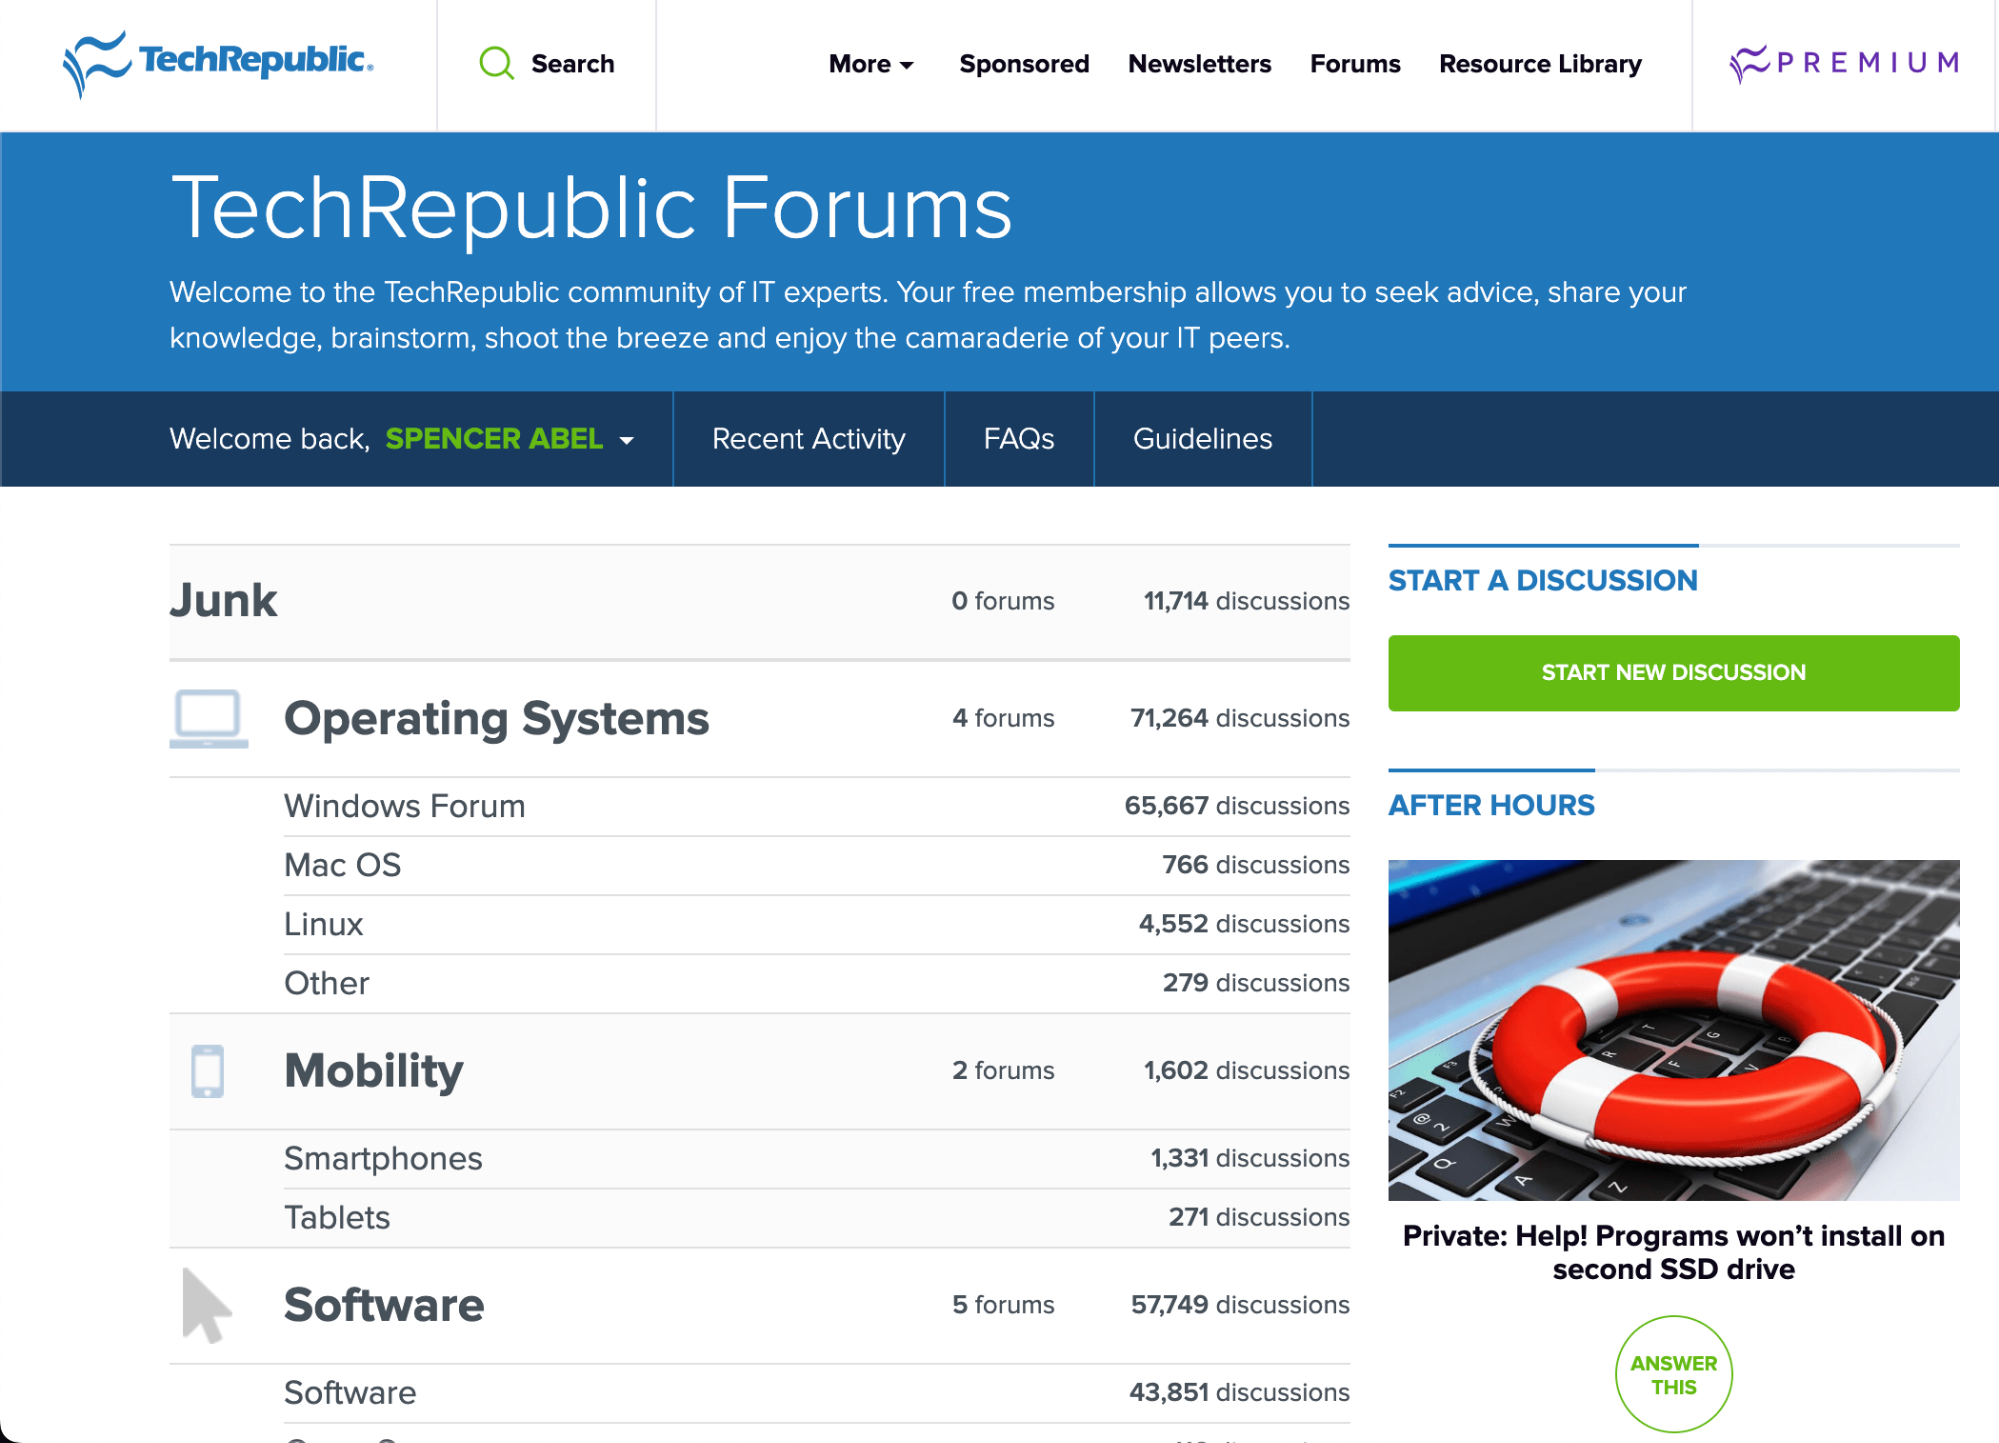Viewport: 1999px width, 1443px height.
Task: Click the '4,552 discussions' Linux count
Action: click(x=1244, y=924)
